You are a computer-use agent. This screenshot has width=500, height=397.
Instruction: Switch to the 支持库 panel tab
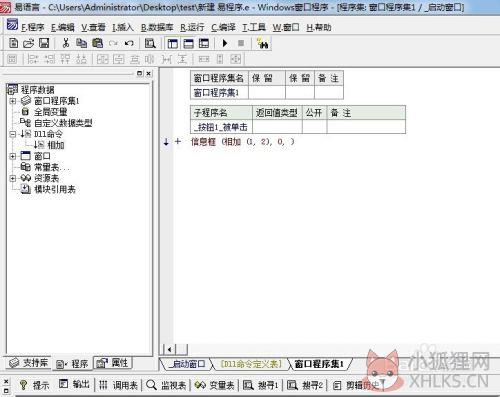28,363
